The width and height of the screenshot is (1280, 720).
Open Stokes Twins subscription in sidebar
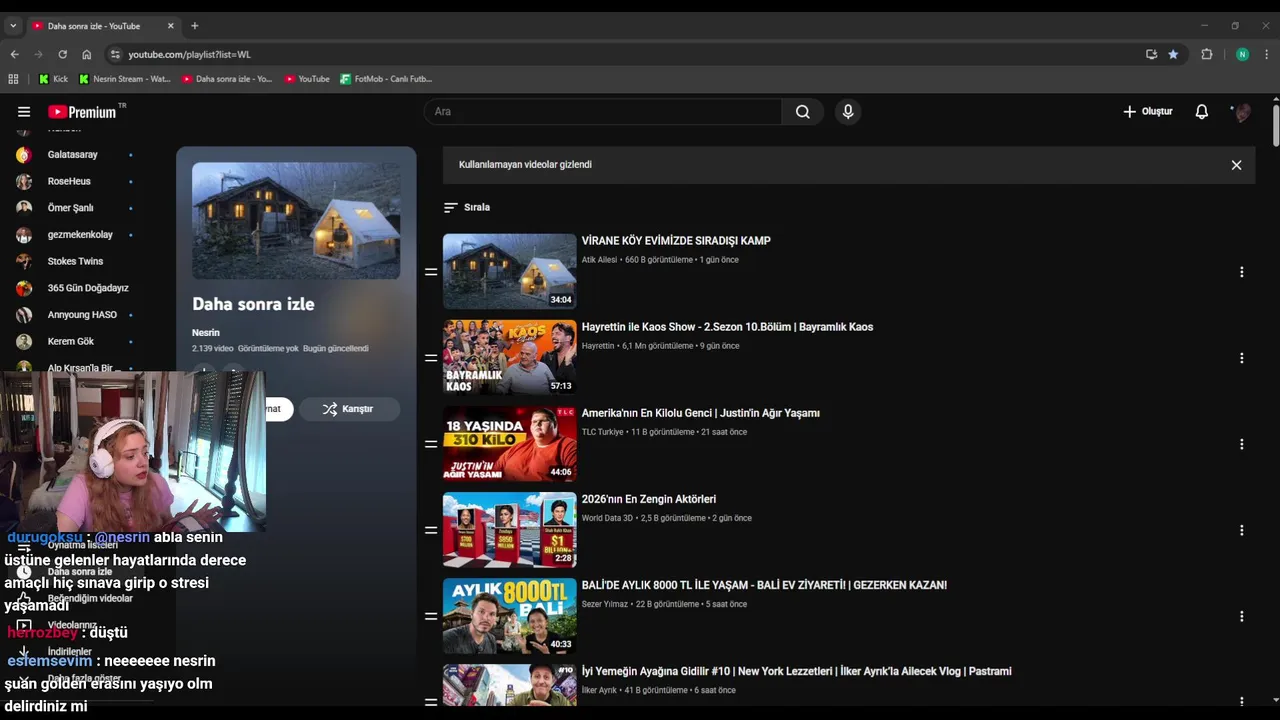[x=75, y=261]
